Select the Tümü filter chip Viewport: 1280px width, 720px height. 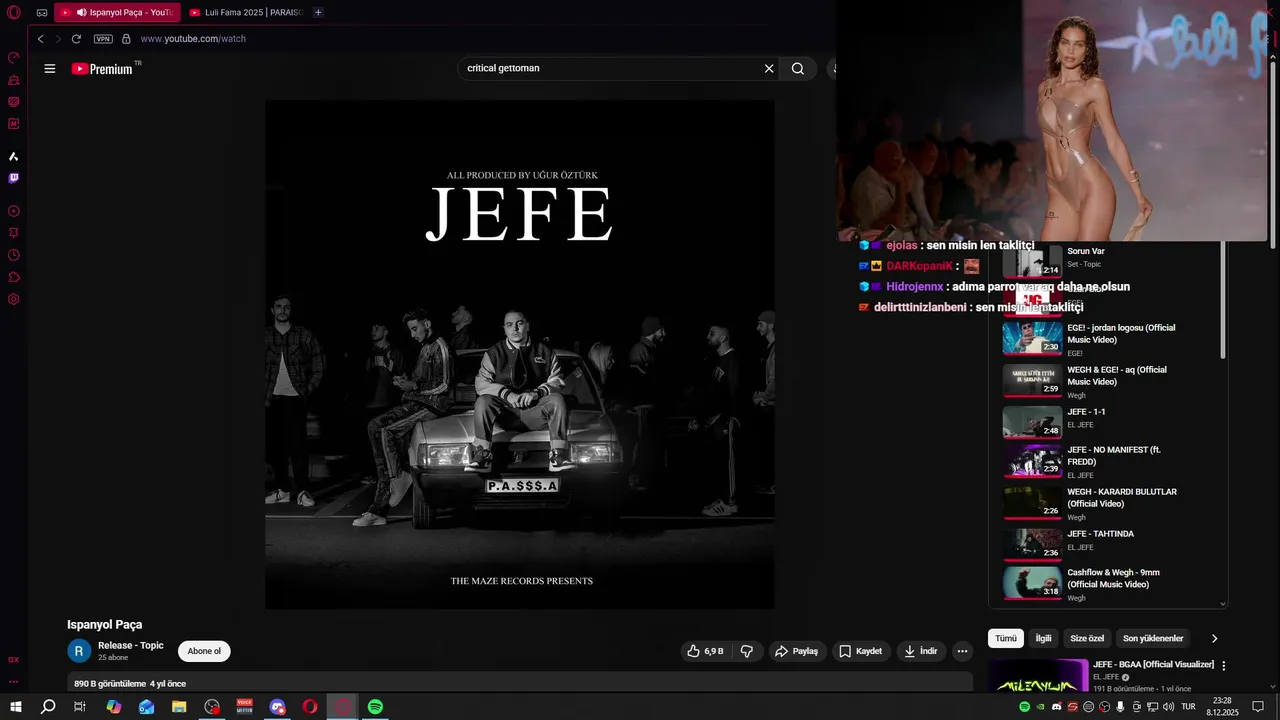pyautogui.click(x=1005, y=638)
